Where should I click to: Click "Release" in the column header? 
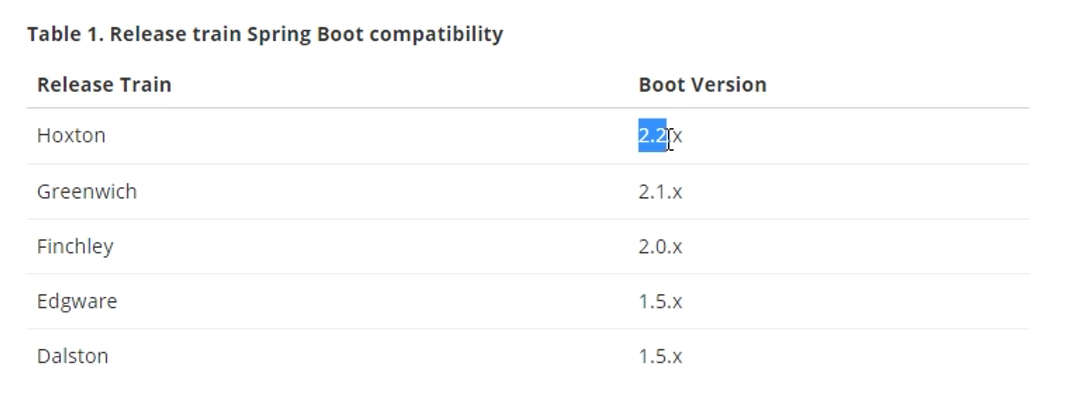pyautogui.click(x=75, y=85)
